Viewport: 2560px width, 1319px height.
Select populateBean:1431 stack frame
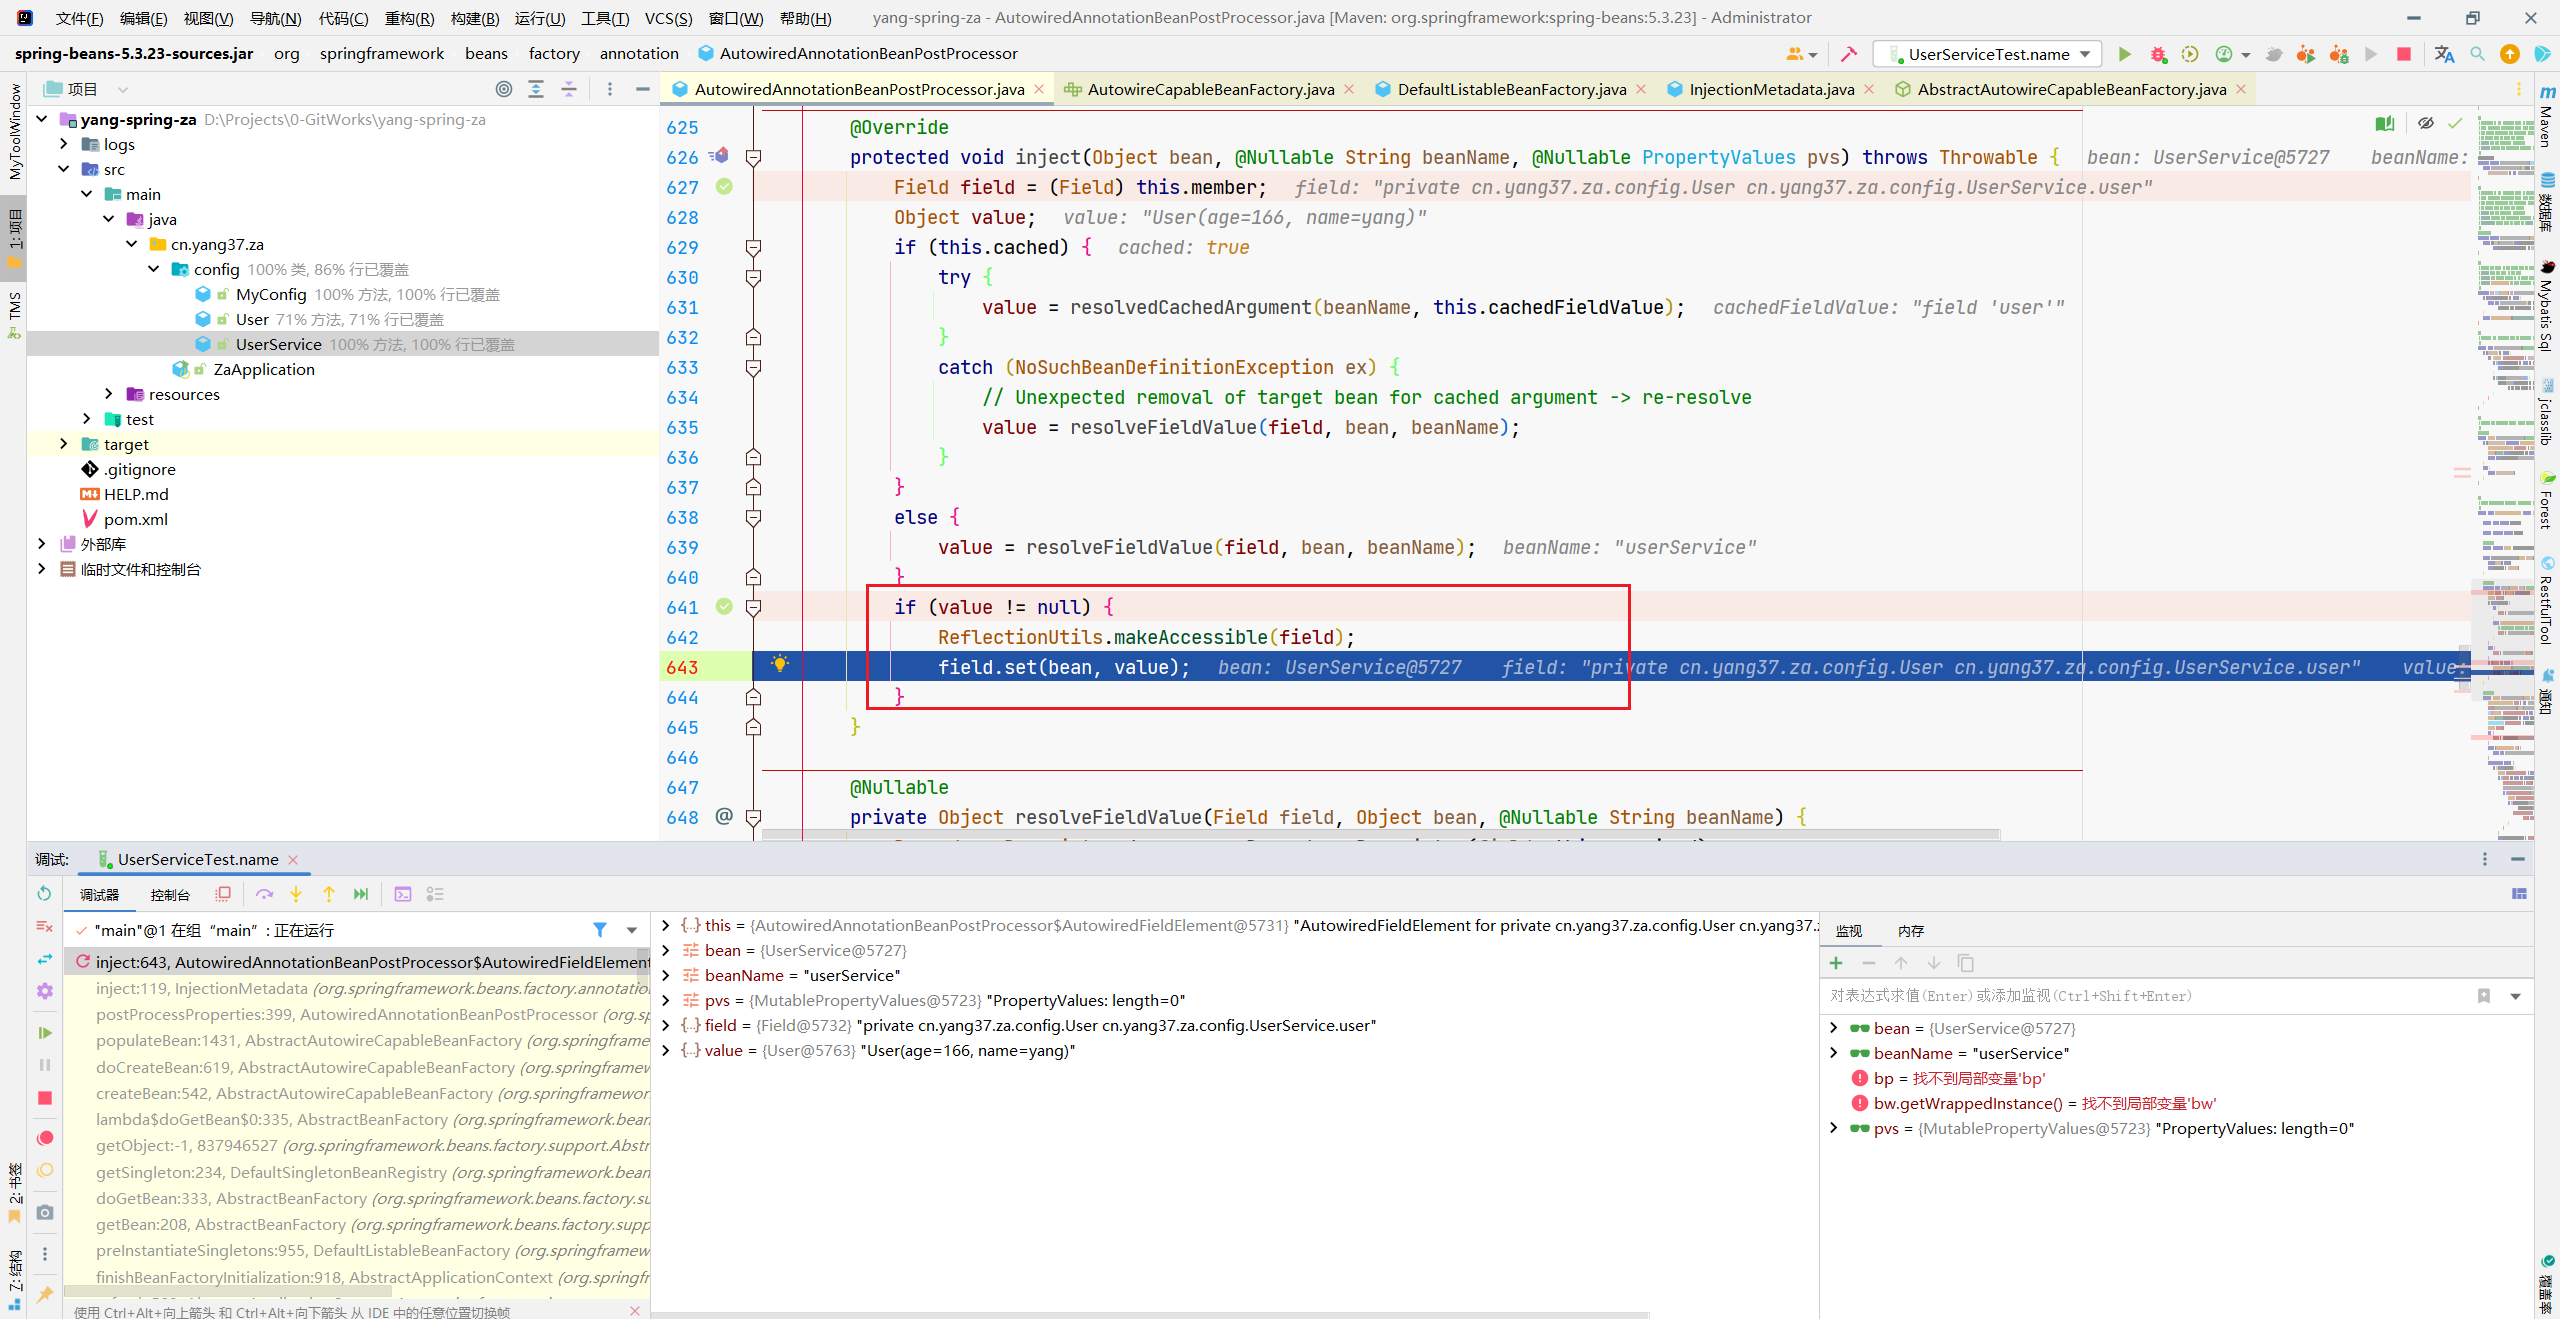pos(357,1041)
